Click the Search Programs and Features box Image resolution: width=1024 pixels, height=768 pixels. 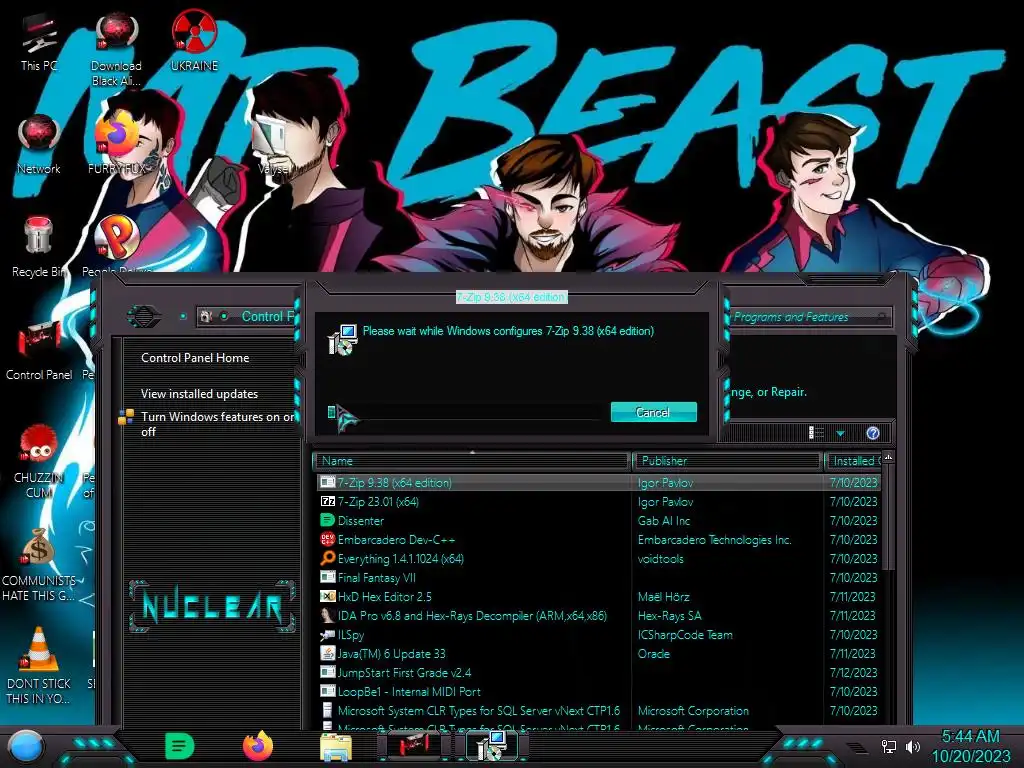click(810, 317)
